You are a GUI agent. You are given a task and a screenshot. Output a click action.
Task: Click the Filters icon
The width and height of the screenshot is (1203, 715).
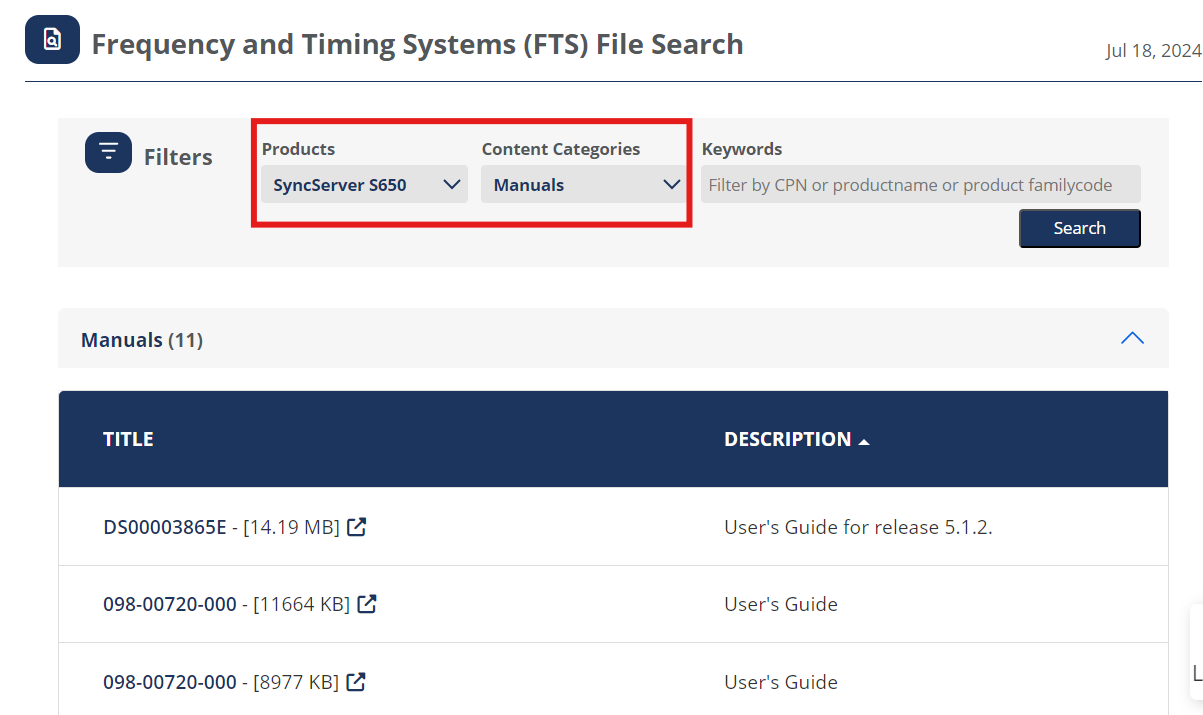coord(108,152)
